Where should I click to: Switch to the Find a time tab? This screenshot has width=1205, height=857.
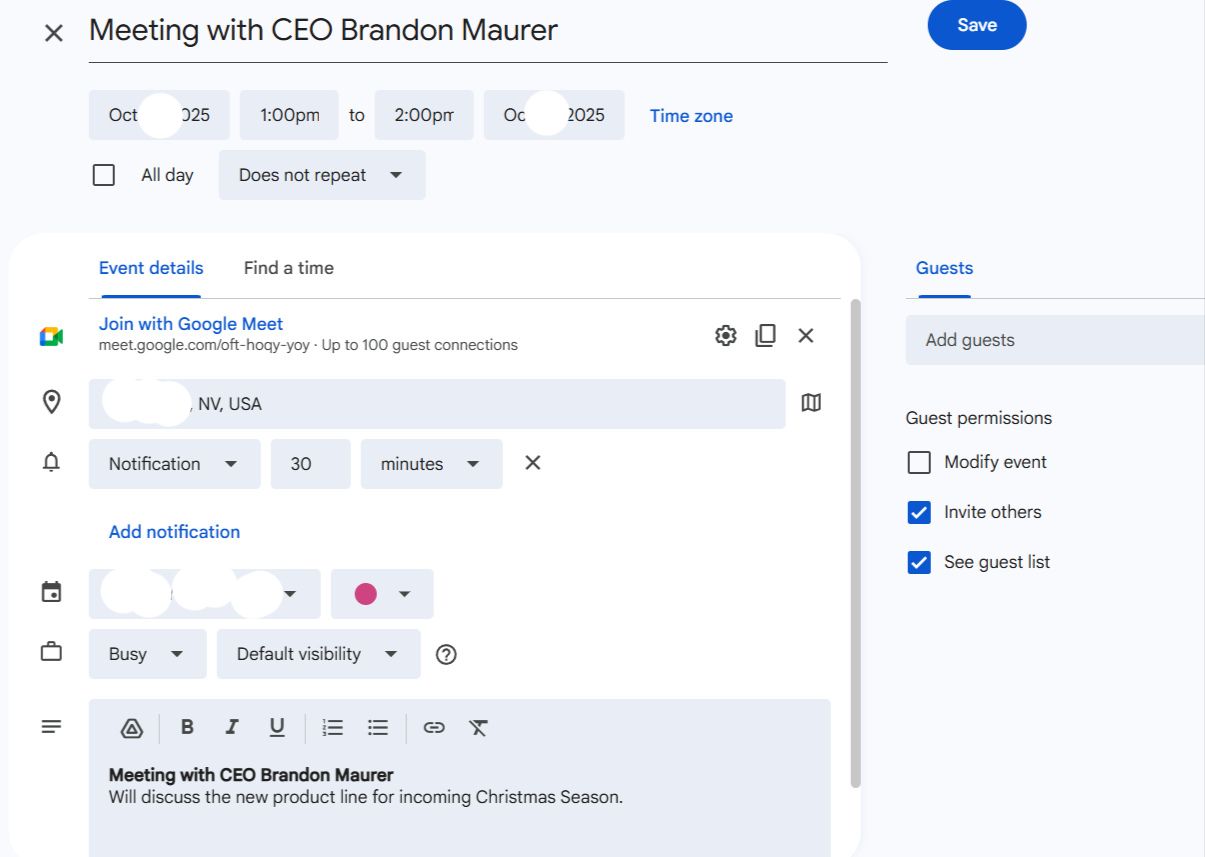pos(288,268)
